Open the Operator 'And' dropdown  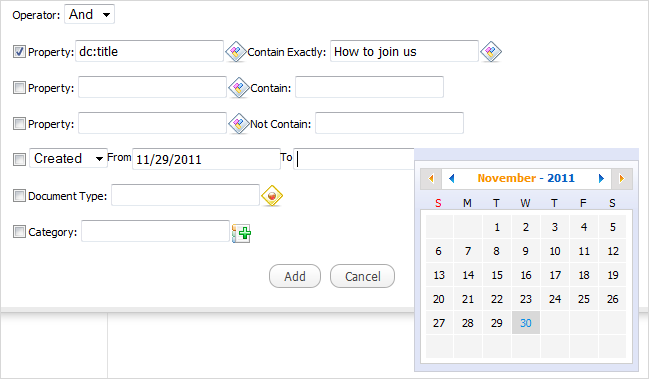[89, 14]
